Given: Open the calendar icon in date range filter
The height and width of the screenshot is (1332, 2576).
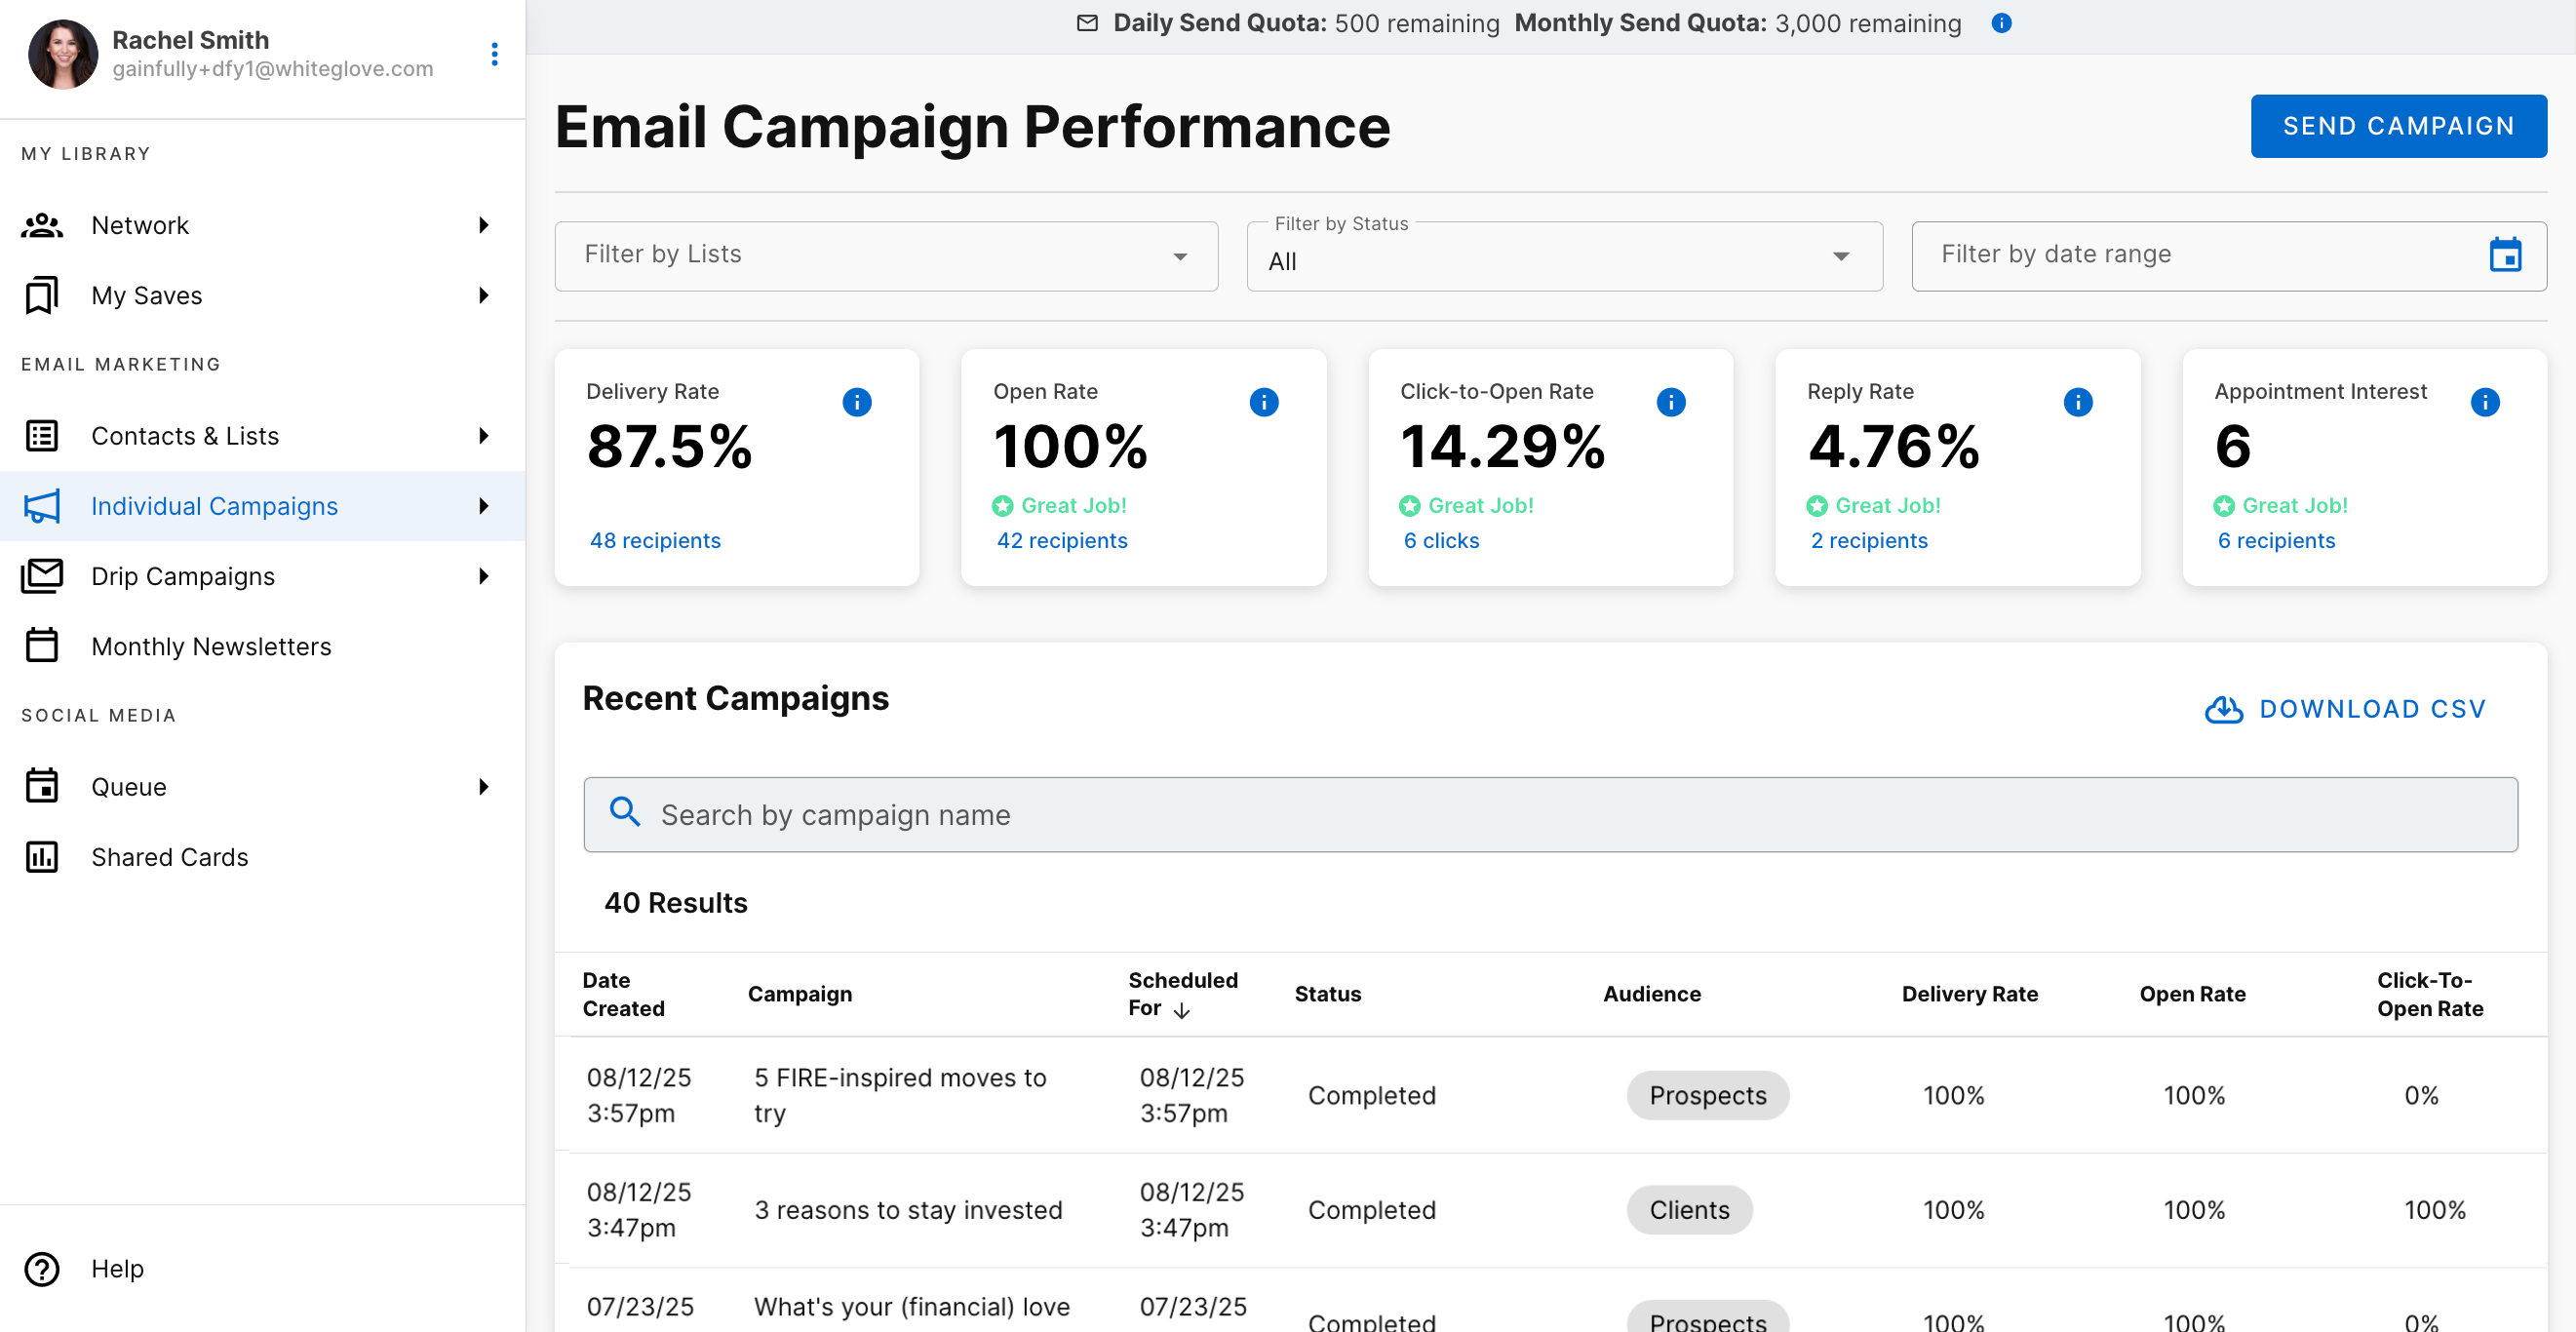Looking at the screenshot, I should click(2504, 255).
